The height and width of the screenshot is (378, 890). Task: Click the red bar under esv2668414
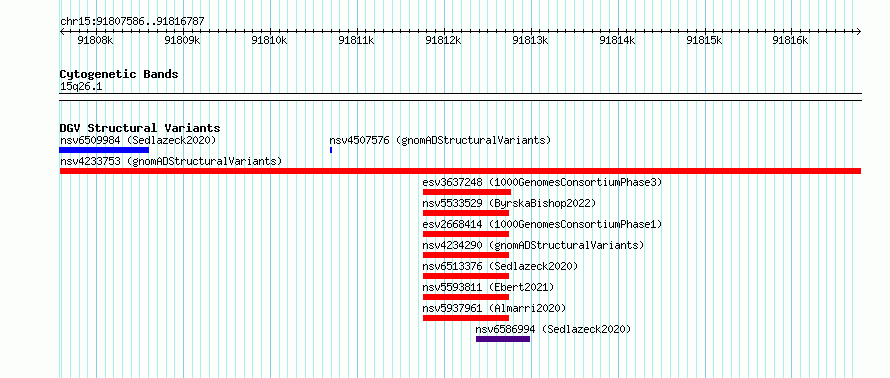[x=466, y=234]
